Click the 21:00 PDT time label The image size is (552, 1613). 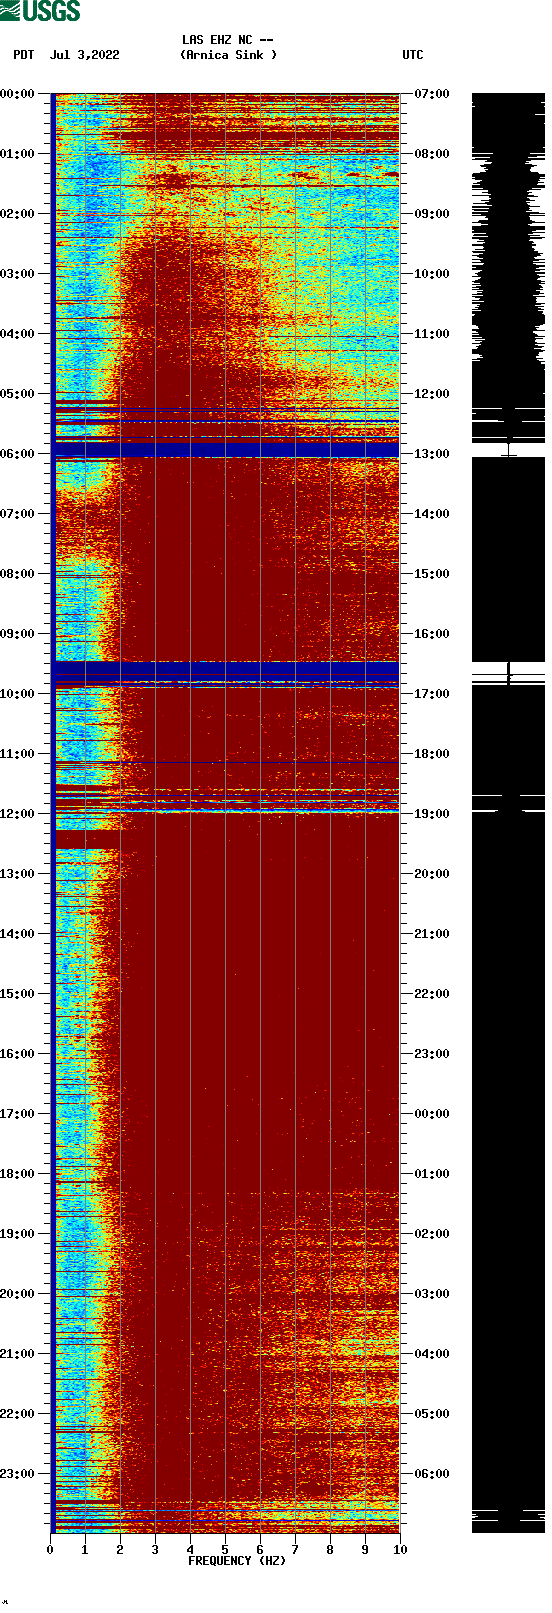click(x=17, y=1354)
